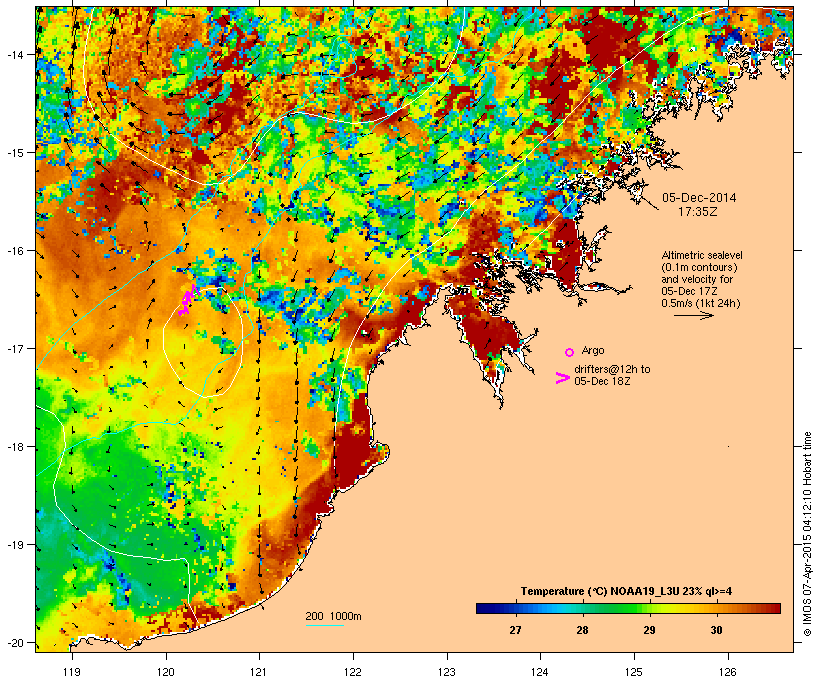Click the Temperature colorbar gradient
The height and width of the screenshot is (680, 820).
click(628, 608)
